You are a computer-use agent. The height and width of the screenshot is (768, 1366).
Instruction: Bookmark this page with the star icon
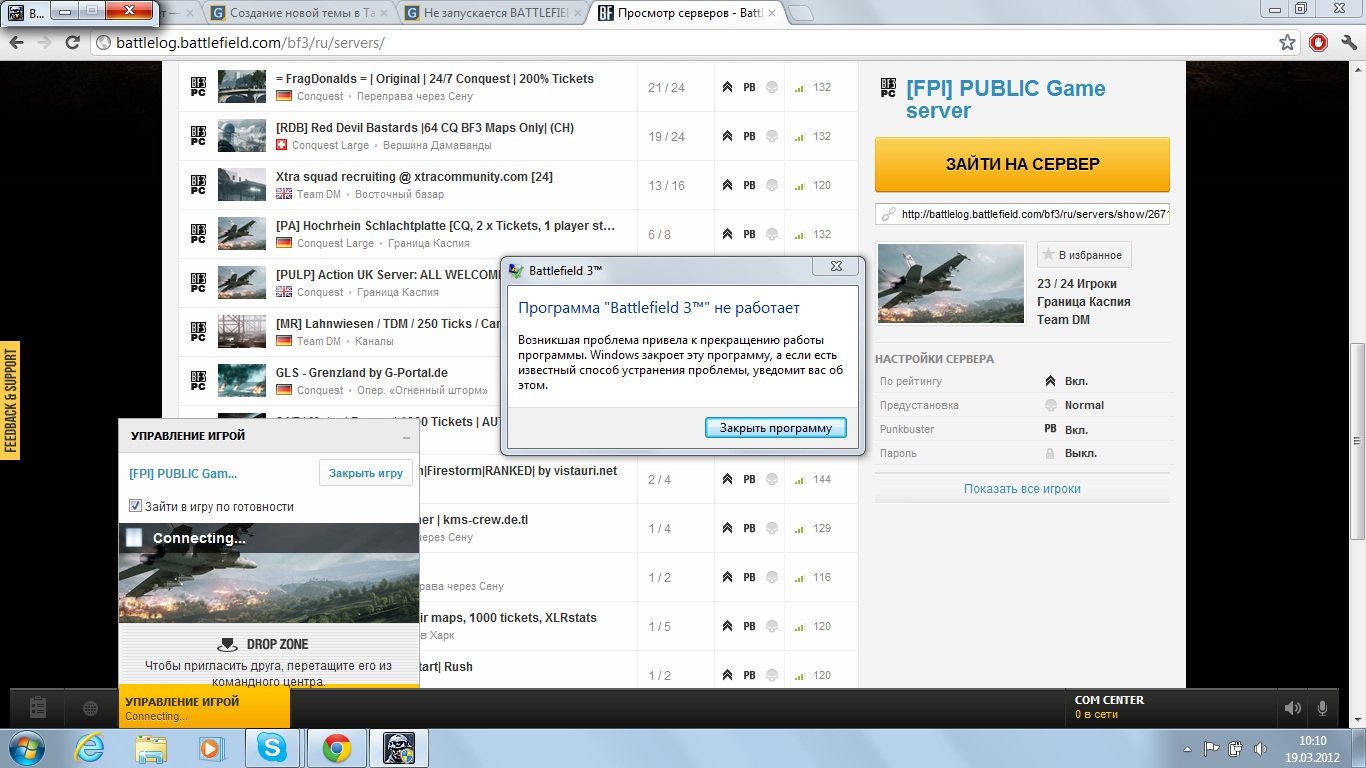click(x=1287, y=43)
